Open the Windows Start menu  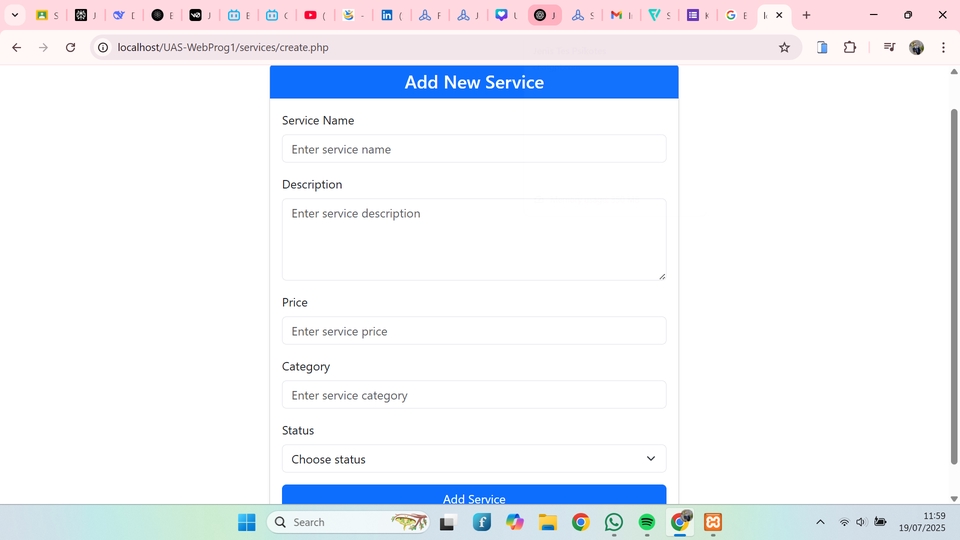tap(247, 522)
